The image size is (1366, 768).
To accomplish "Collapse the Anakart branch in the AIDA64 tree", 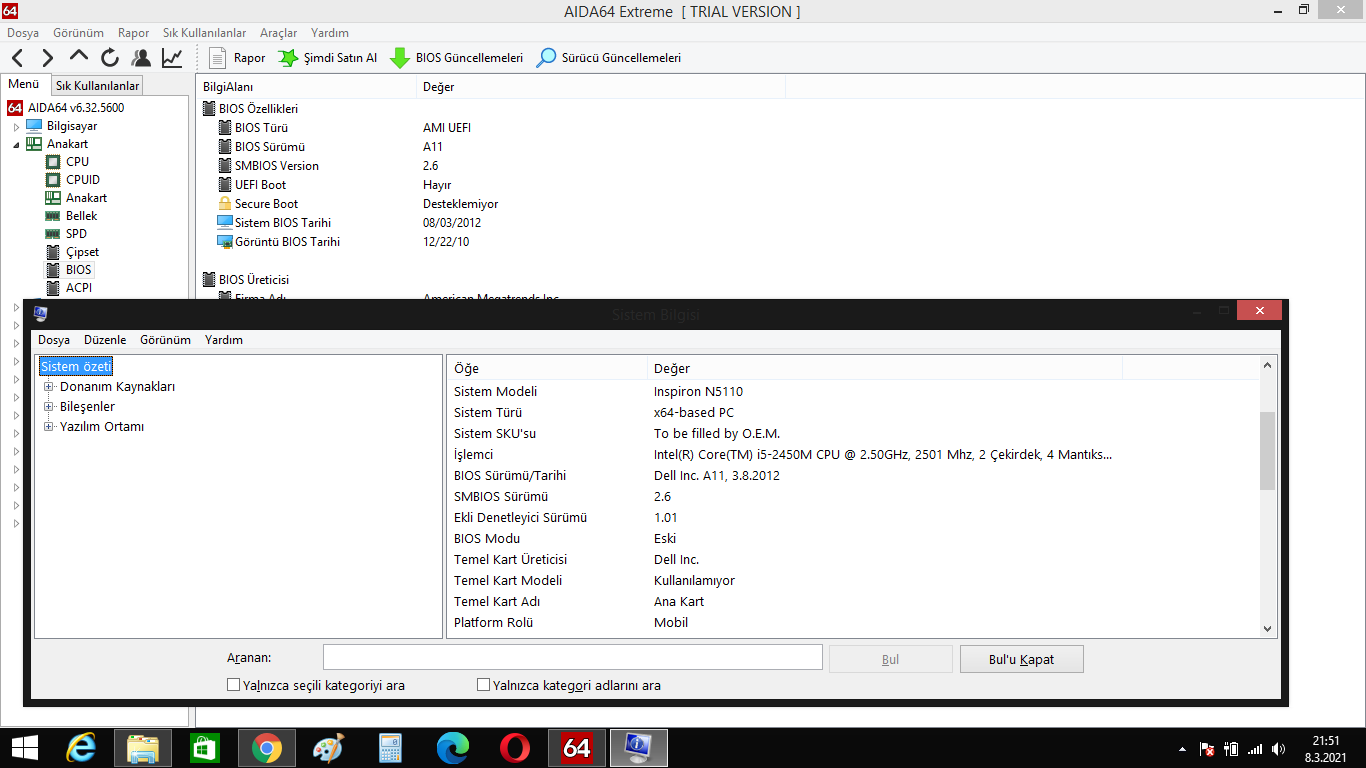I will [16, 144].
